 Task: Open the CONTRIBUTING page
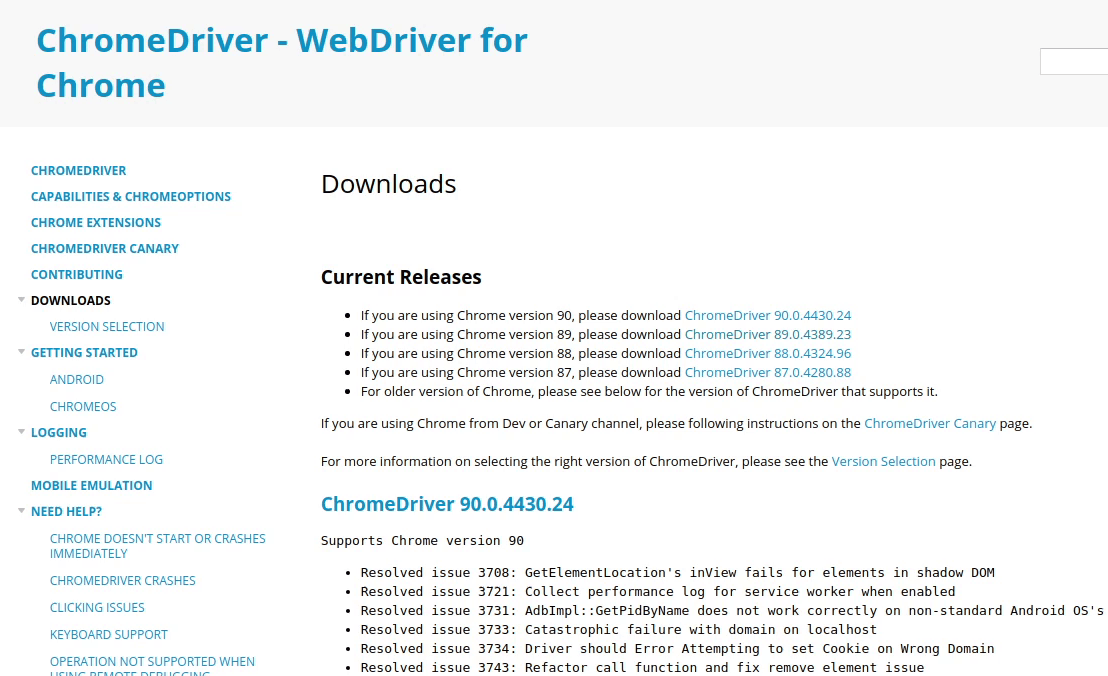77,274
